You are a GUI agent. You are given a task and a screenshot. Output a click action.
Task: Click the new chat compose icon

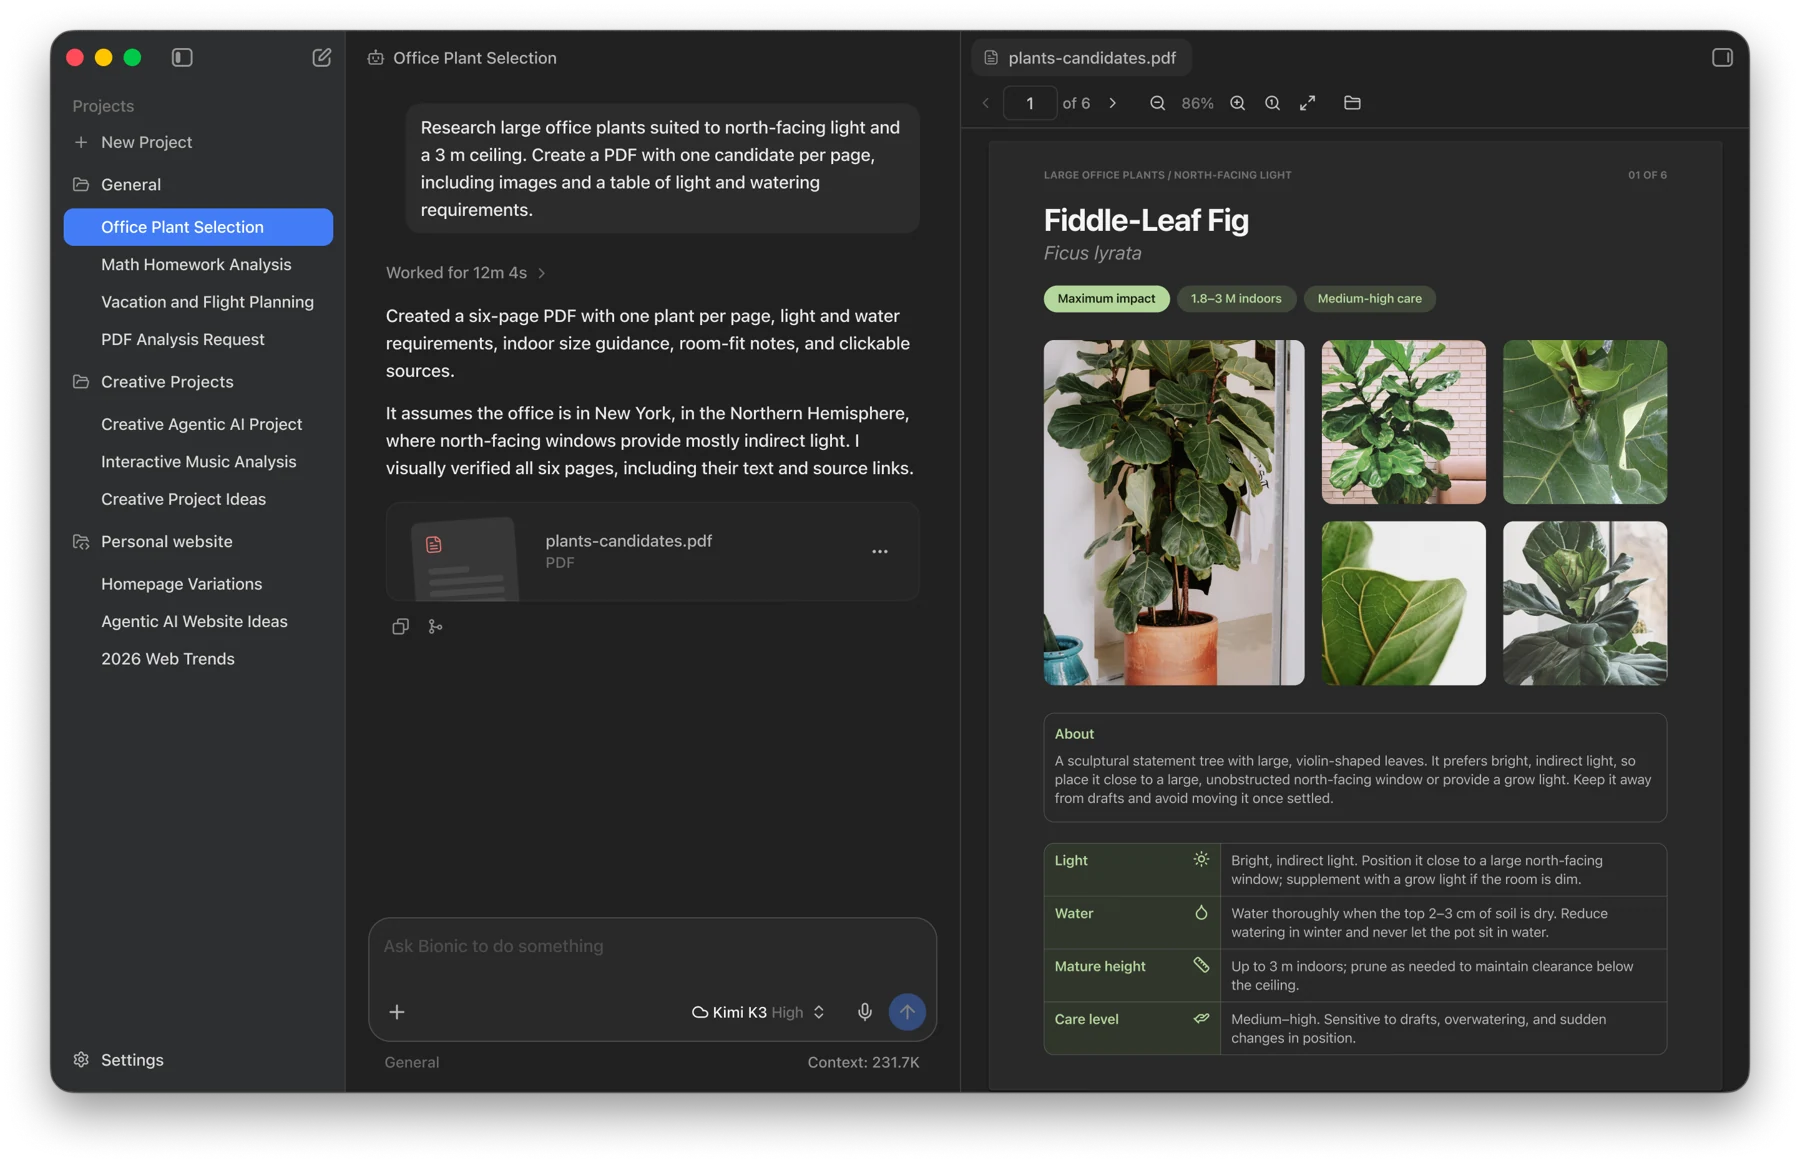(x=321, y=58)
